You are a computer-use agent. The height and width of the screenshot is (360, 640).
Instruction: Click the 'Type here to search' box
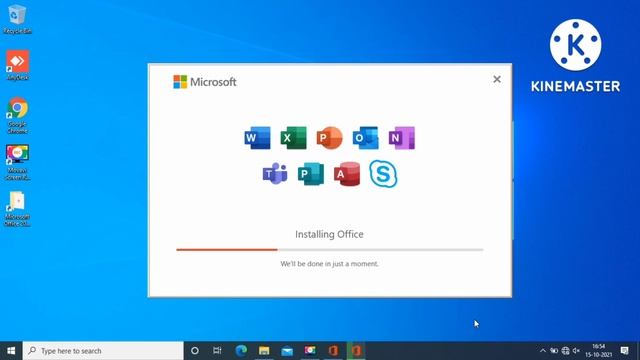103,351
